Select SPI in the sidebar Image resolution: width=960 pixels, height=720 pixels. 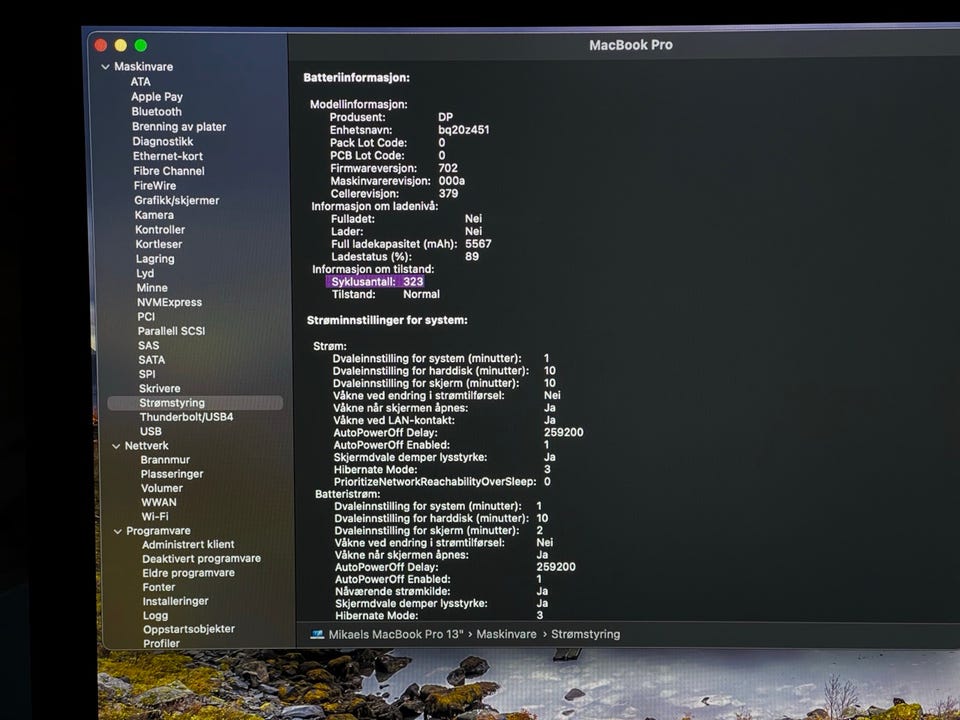147,374
